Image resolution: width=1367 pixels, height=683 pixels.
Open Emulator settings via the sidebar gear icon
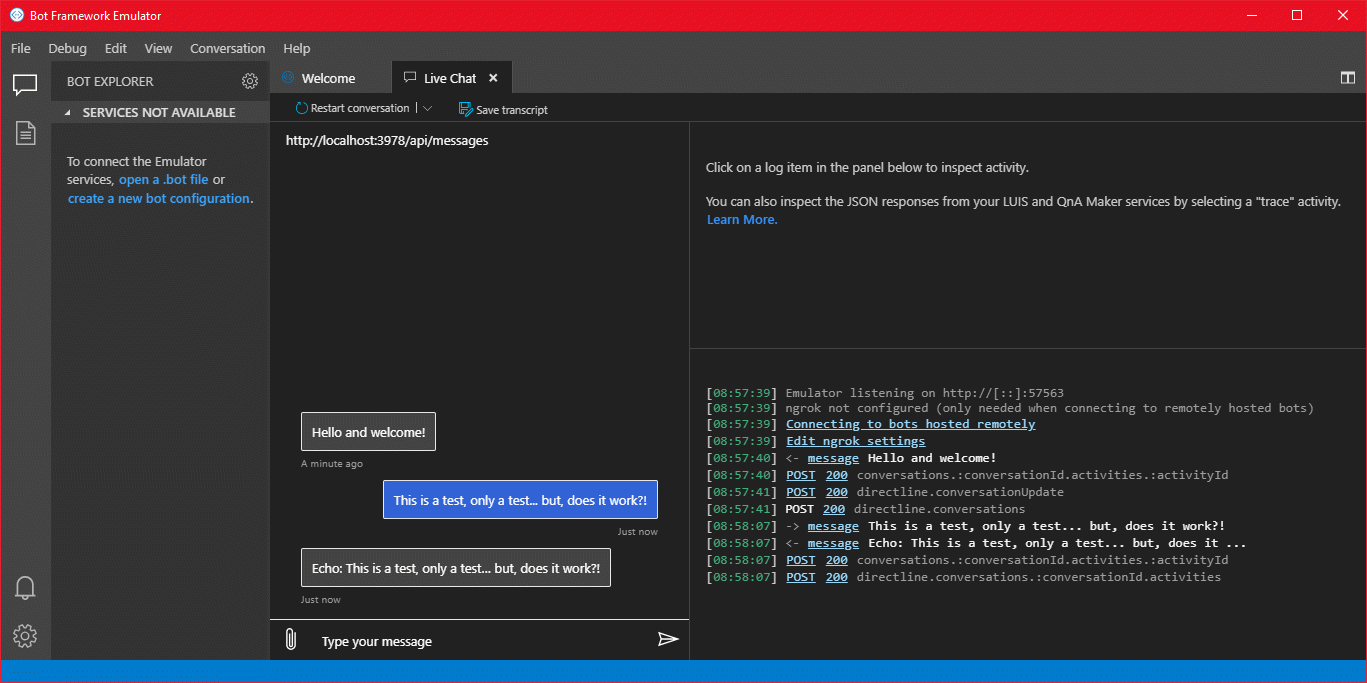click(x=25, y=635)
